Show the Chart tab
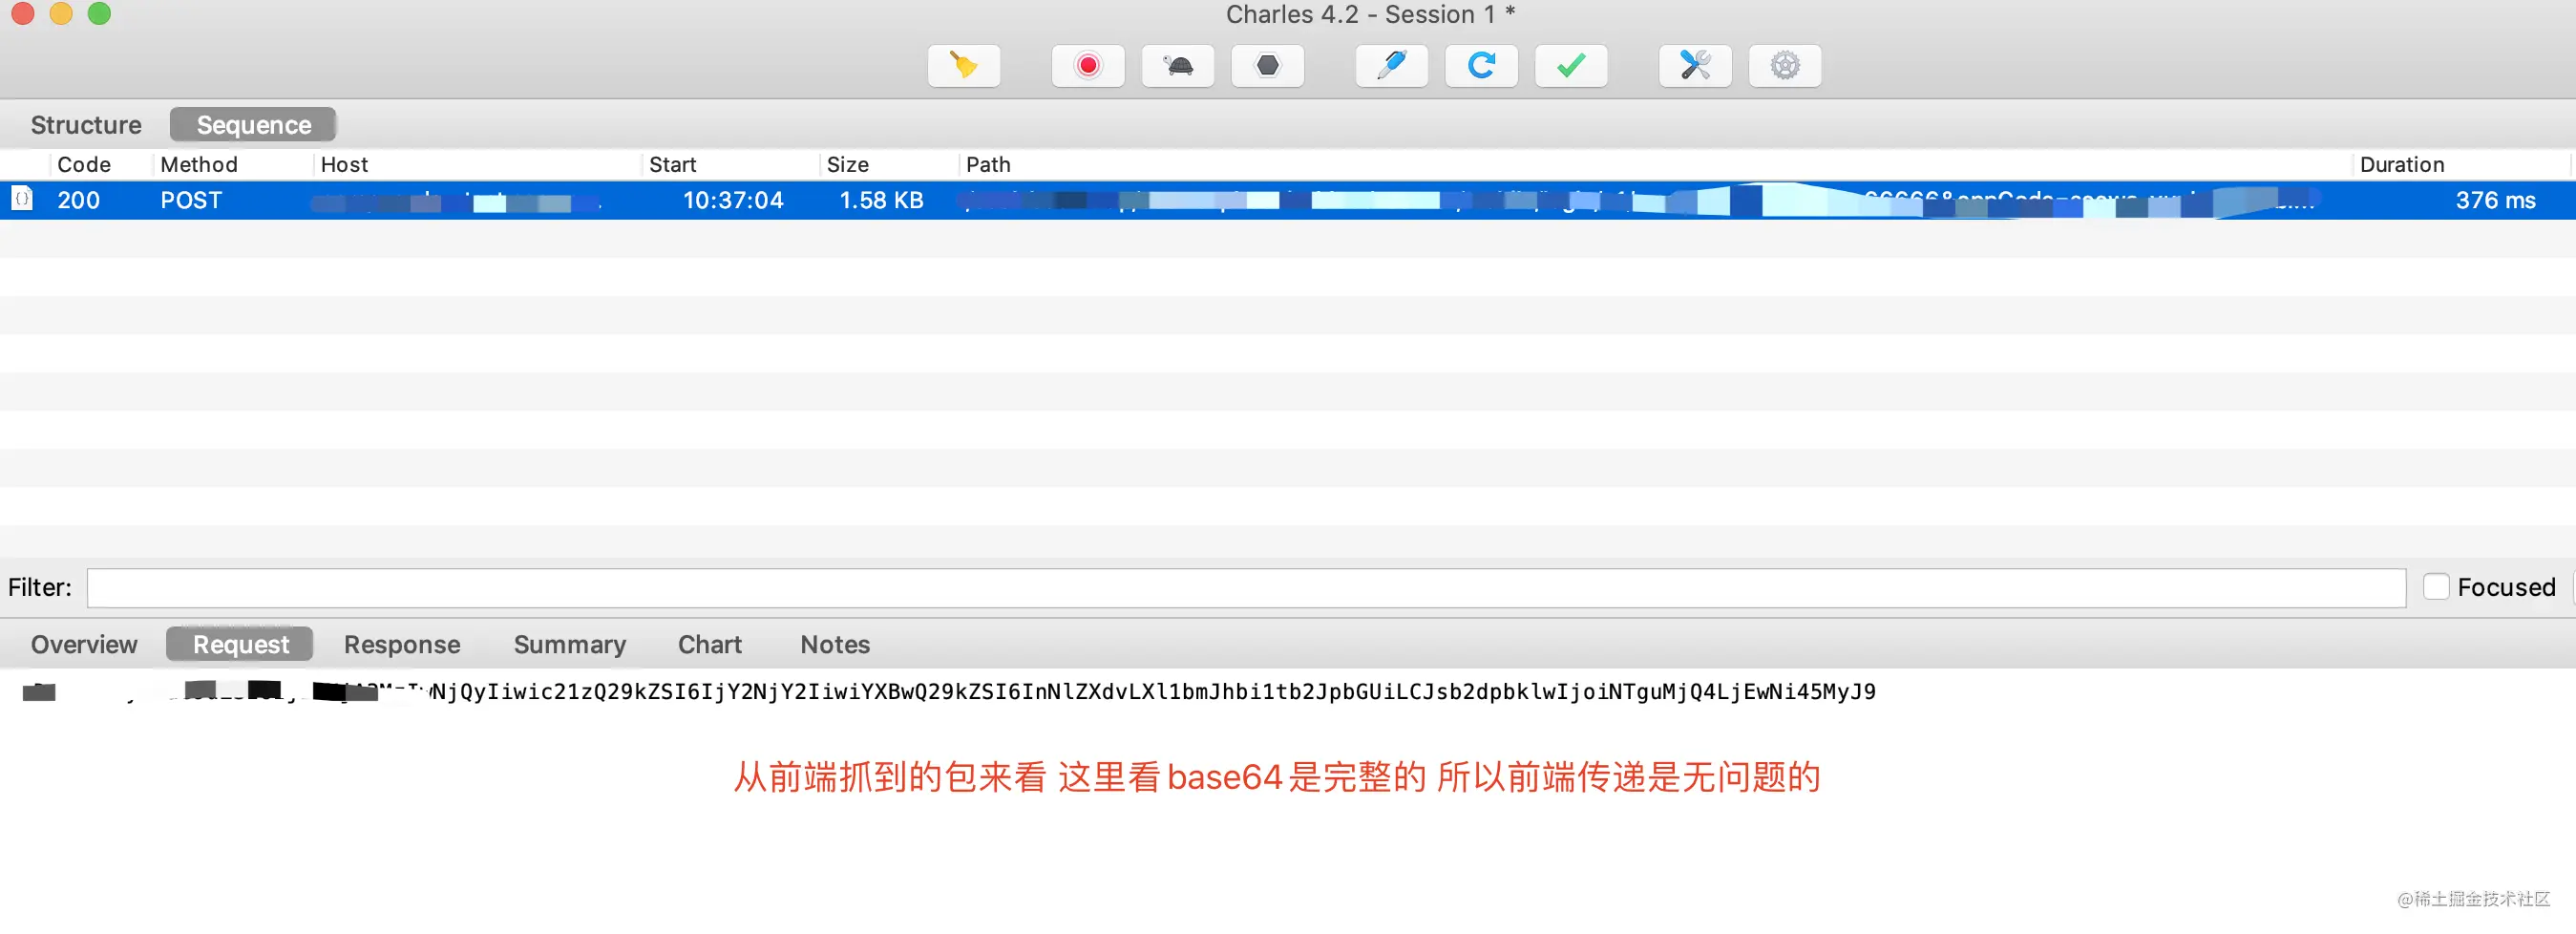The image size is (2576, 934). tap(710, 644)
